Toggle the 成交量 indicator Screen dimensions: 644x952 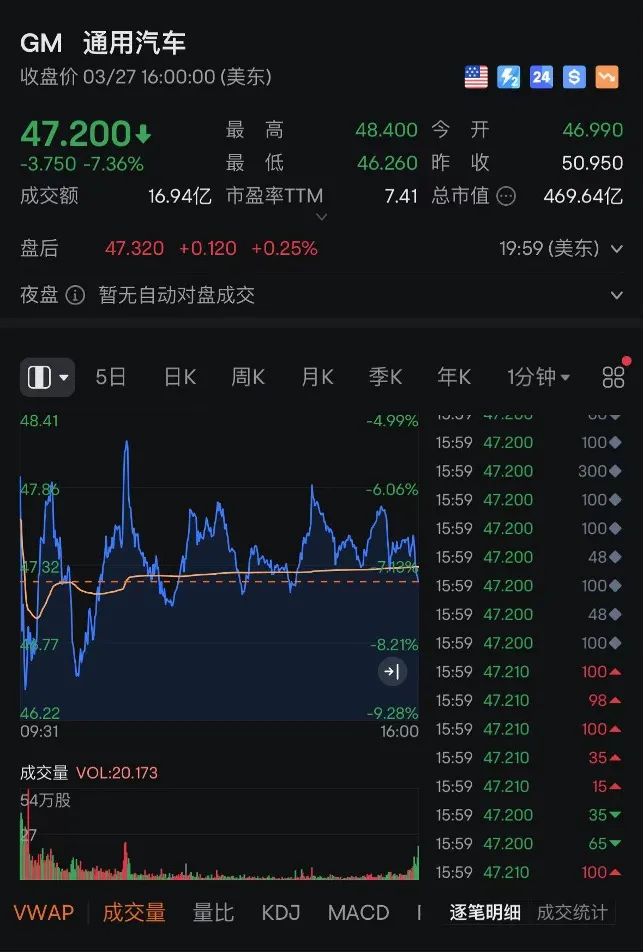click(134, 913)
